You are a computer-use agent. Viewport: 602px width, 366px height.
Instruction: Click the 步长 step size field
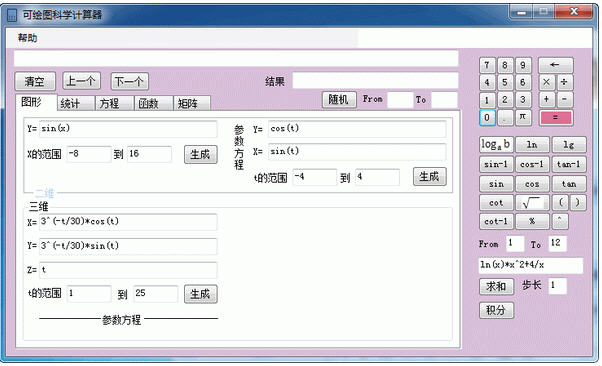click(x=558, y=286)
